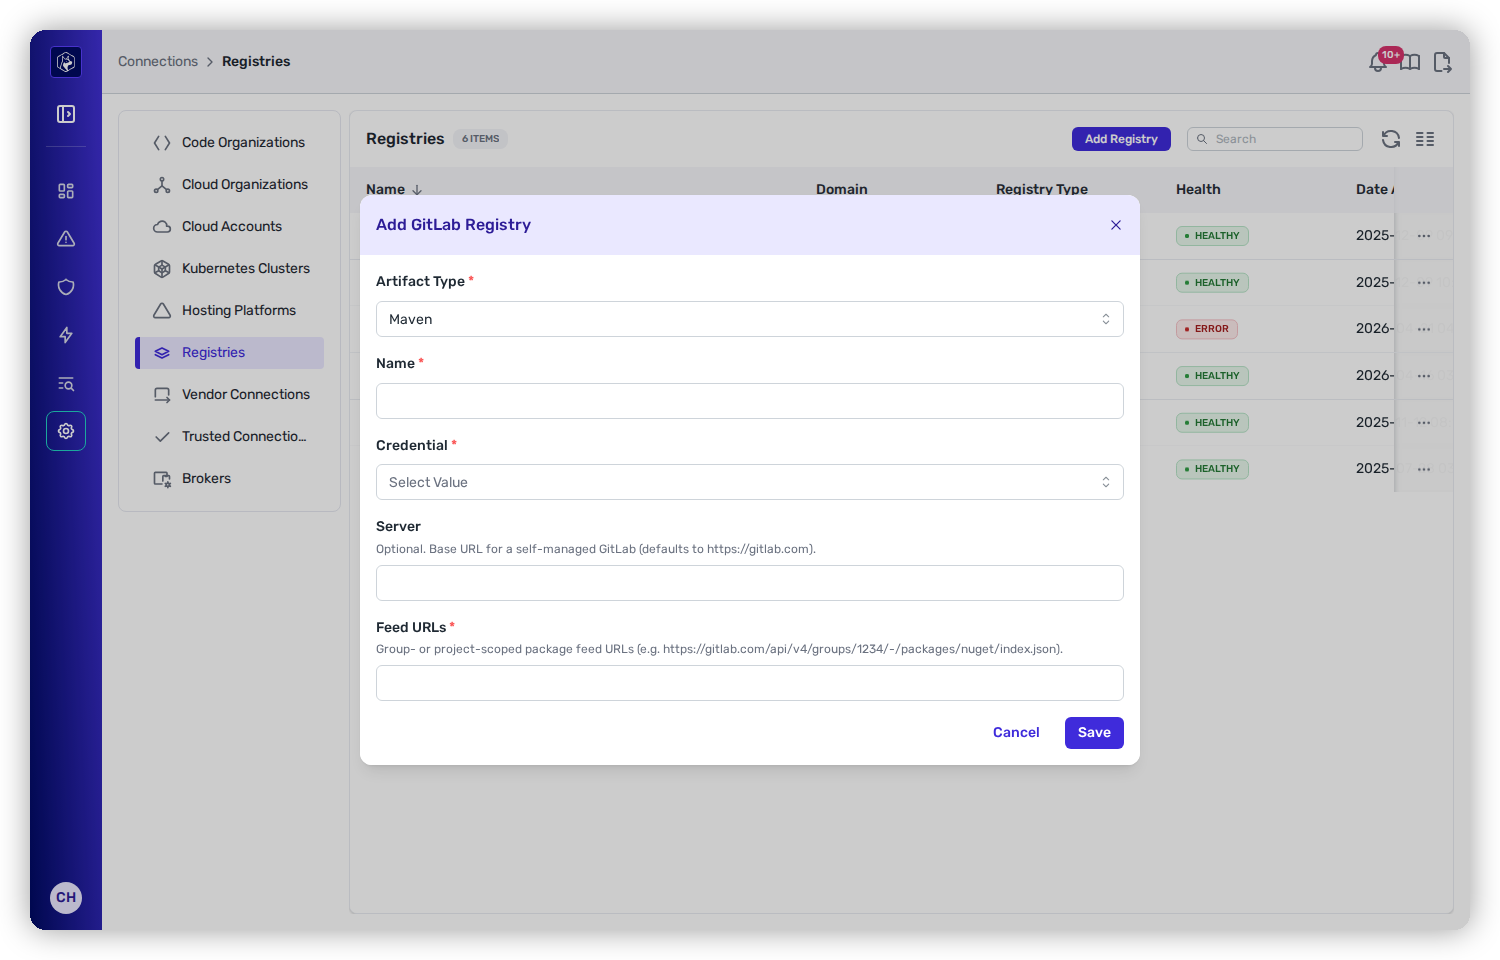
Task: Focus the Name input field
Action: click(x=750, y=401)
